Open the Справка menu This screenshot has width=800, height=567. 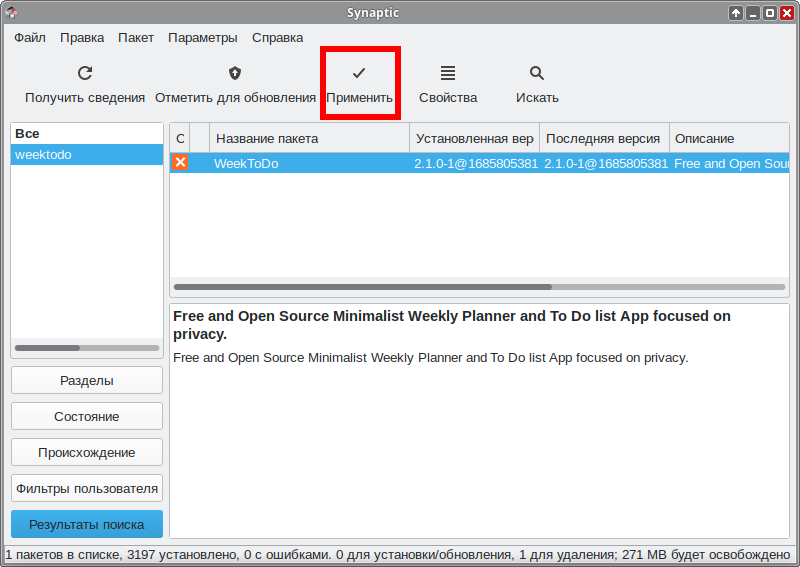click(277, 38)
